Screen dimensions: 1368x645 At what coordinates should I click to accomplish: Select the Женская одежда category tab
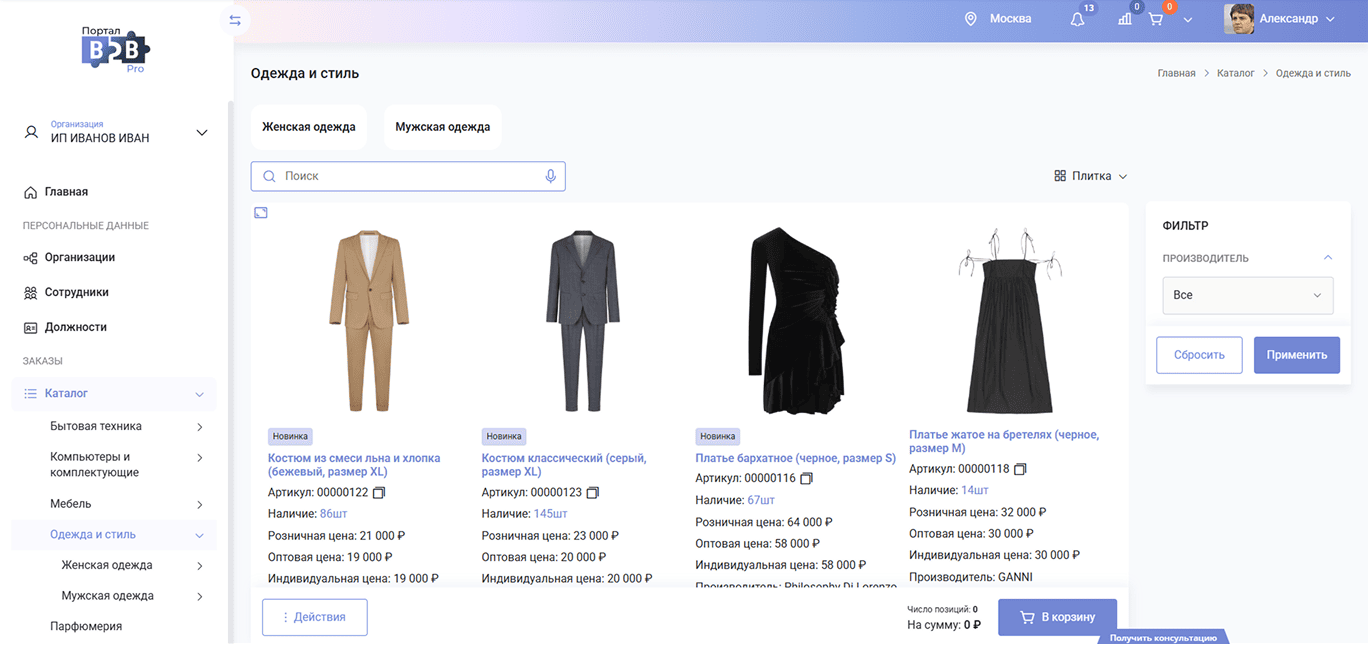coord(309,127)
